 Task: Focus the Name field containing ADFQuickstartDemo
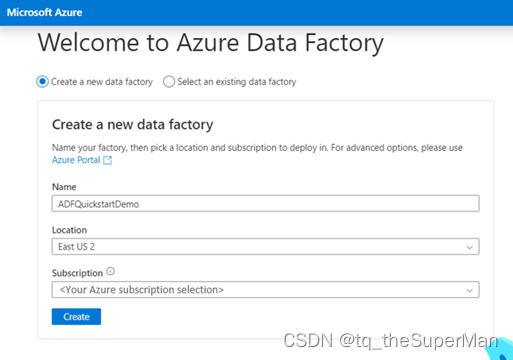pos(265,204)
